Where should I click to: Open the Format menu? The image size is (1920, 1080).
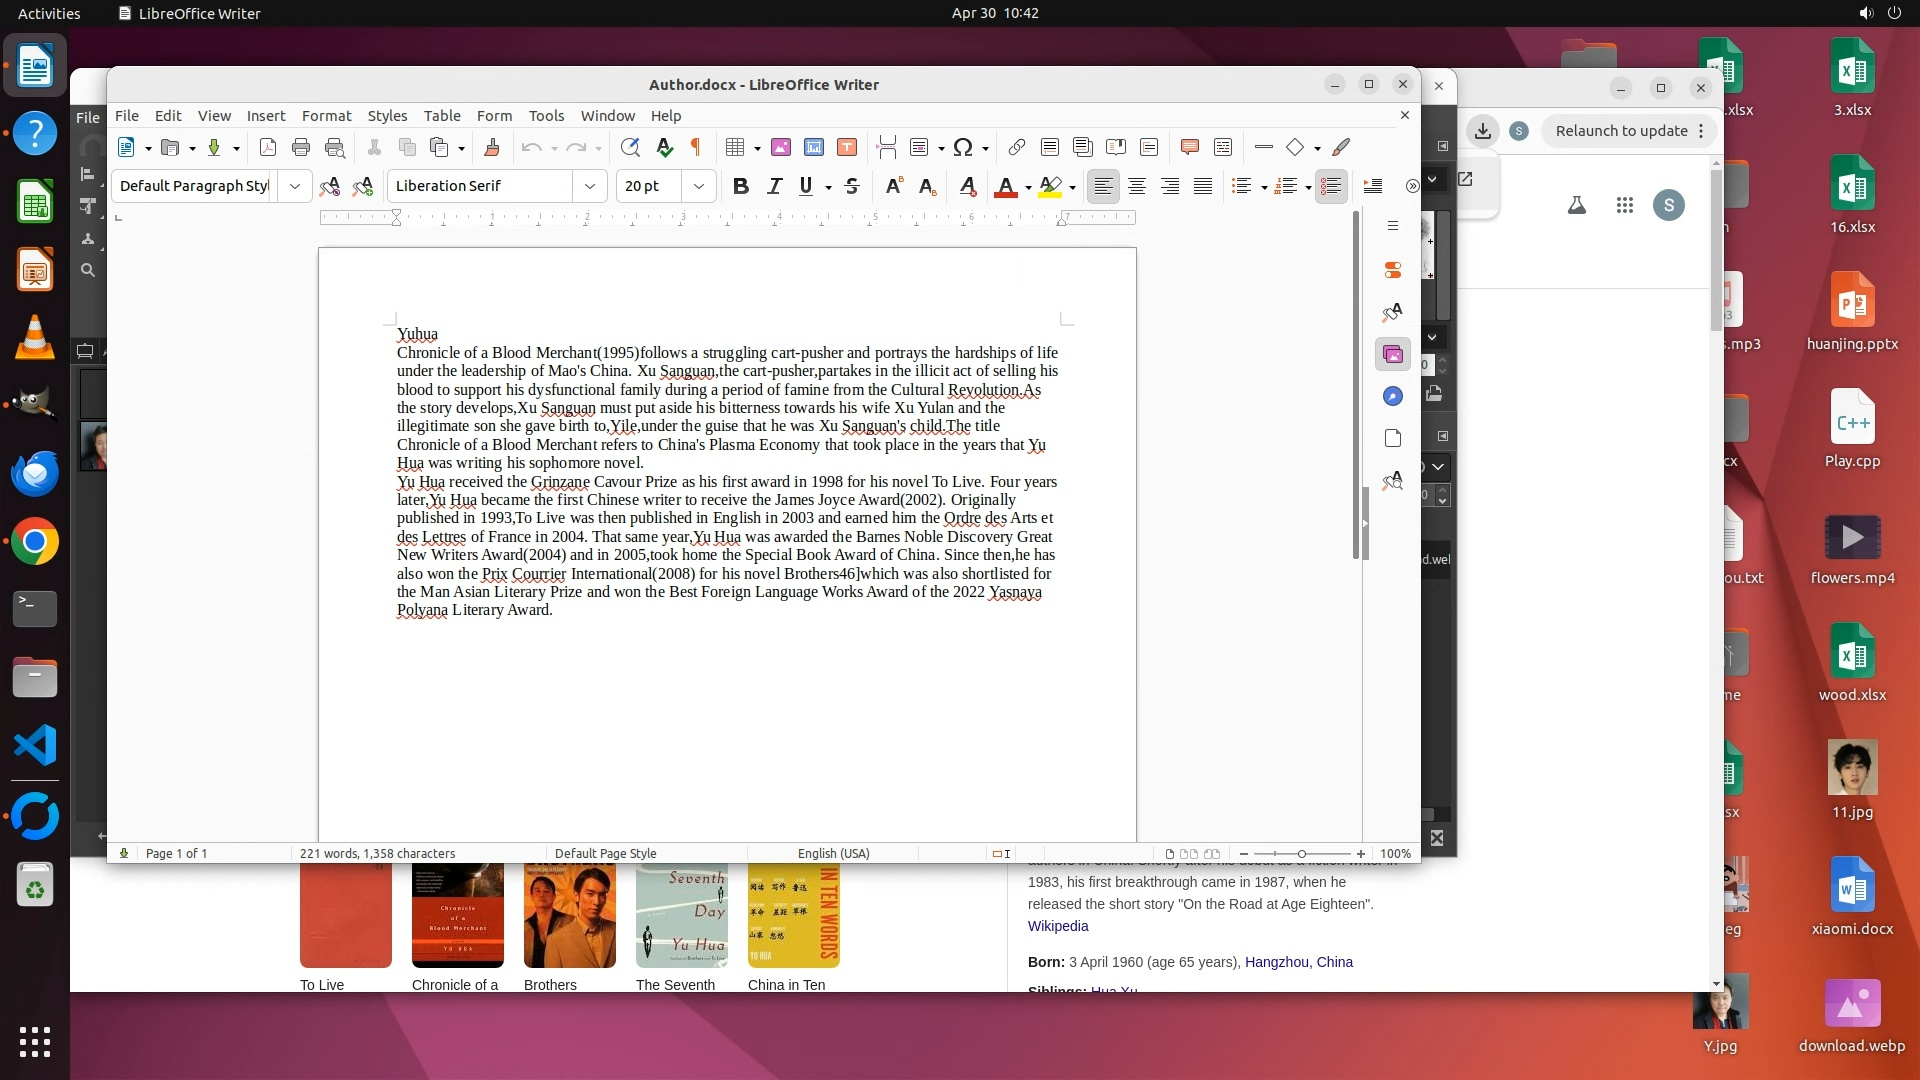click(326, 116)
